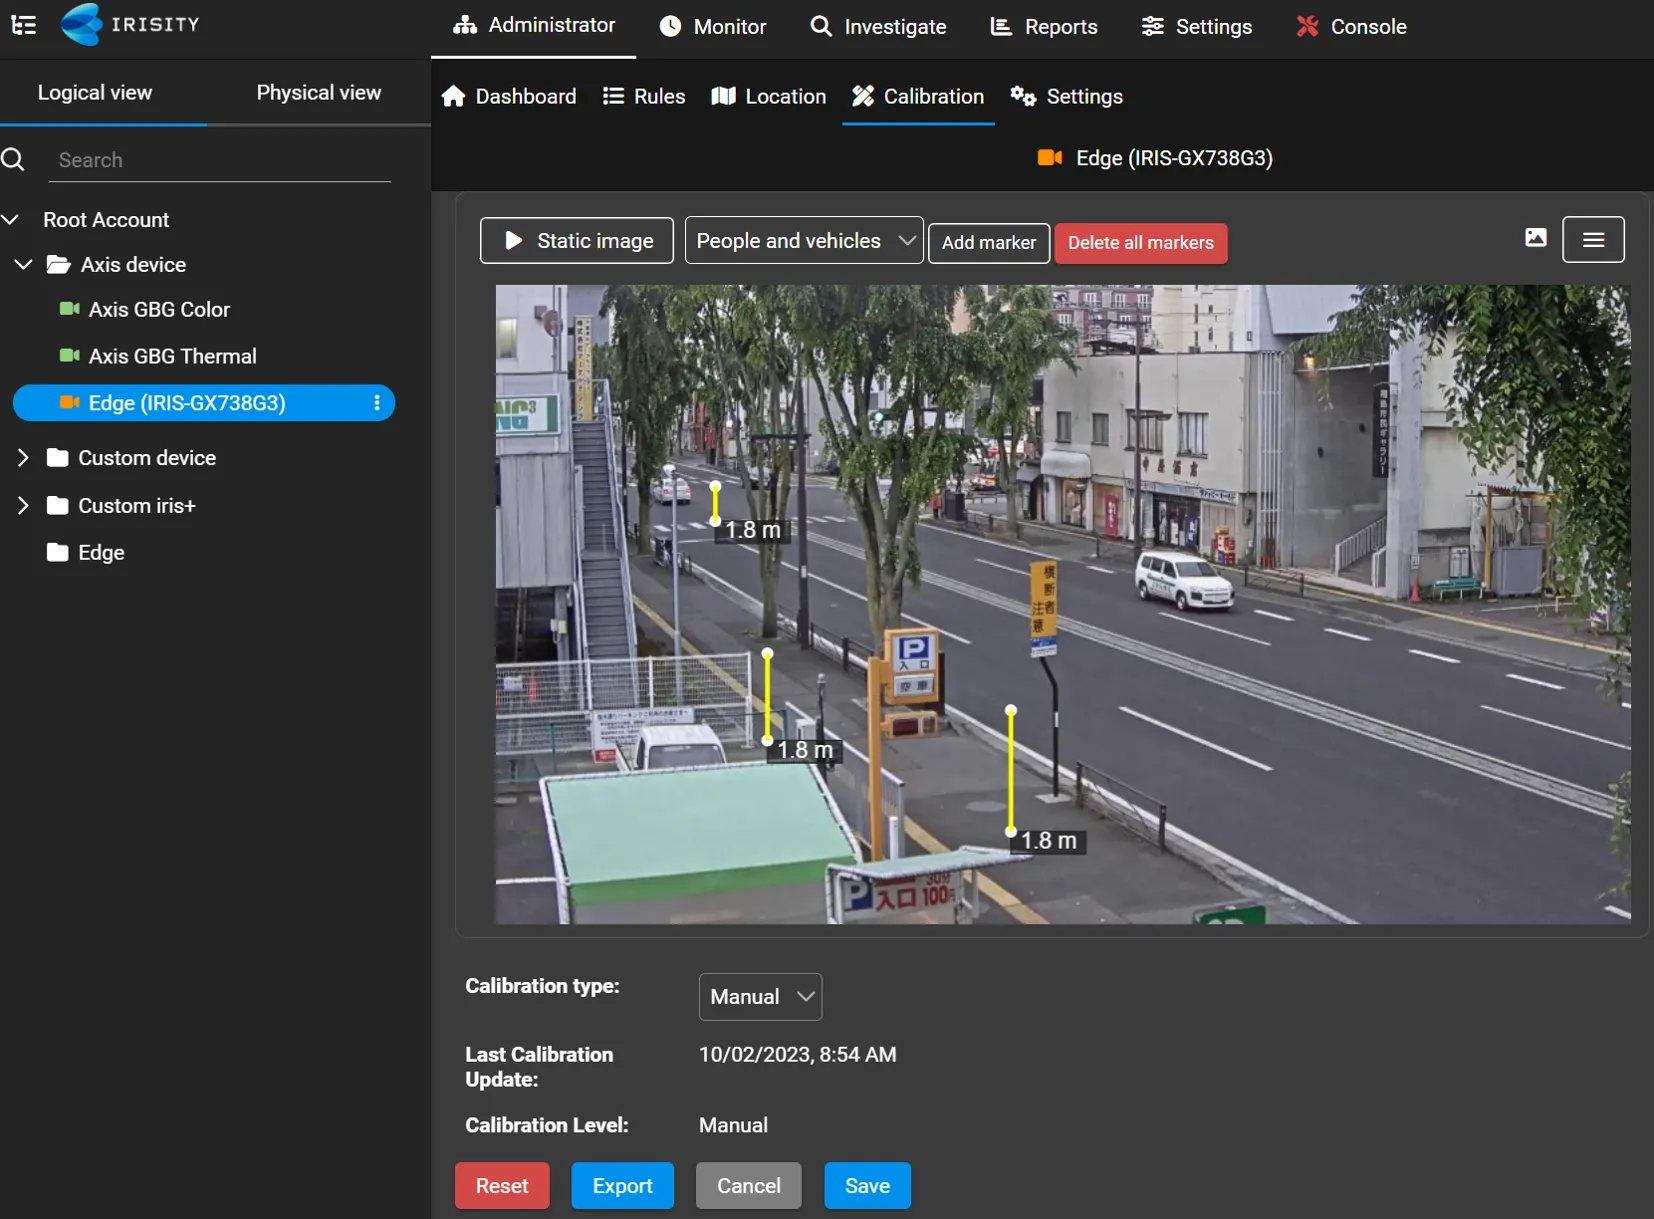The height and width of the screenshot is (1219, 1654).
Task: Open the Dashboard sub-tab
Action: (509, 96)
